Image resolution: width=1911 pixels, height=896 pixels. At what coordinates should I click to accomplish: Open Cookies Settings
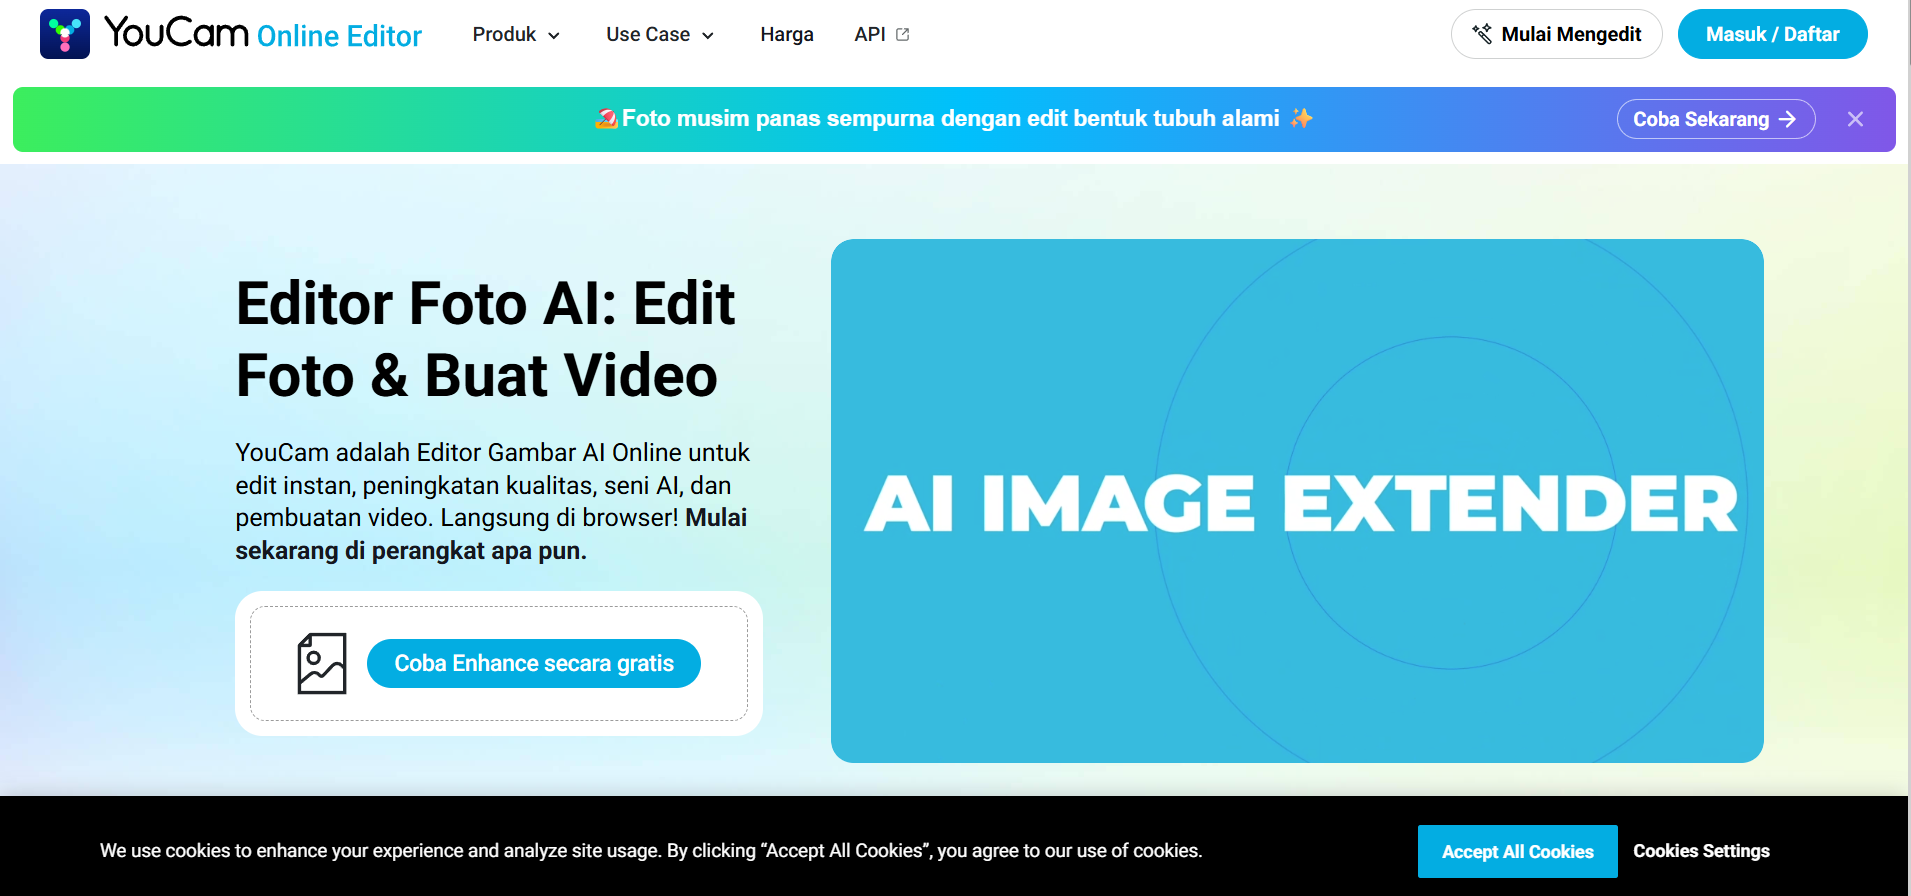coord(1701,851)
